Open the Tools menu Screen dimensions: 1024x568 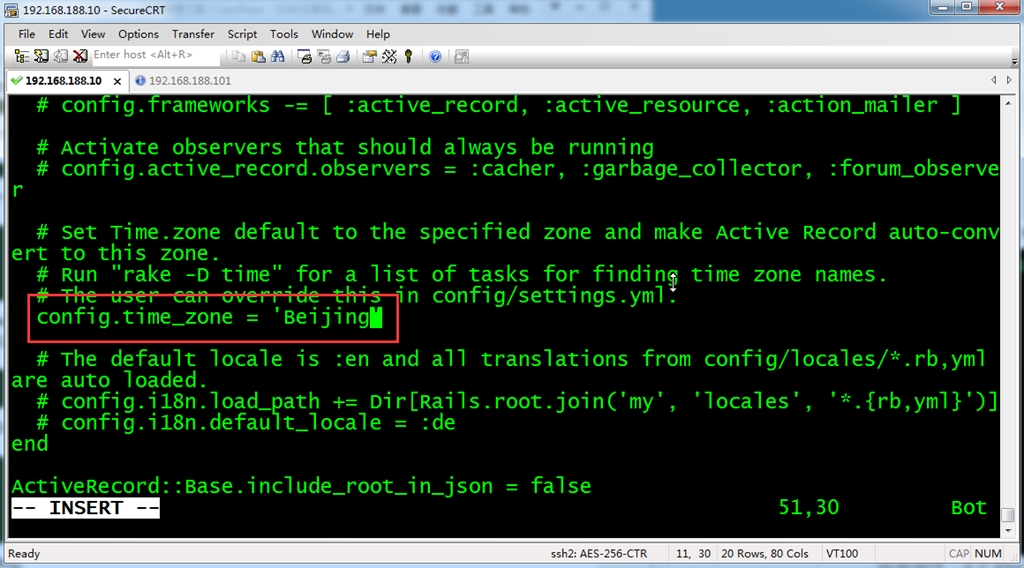pyautogui.click(x=283, y=34)
